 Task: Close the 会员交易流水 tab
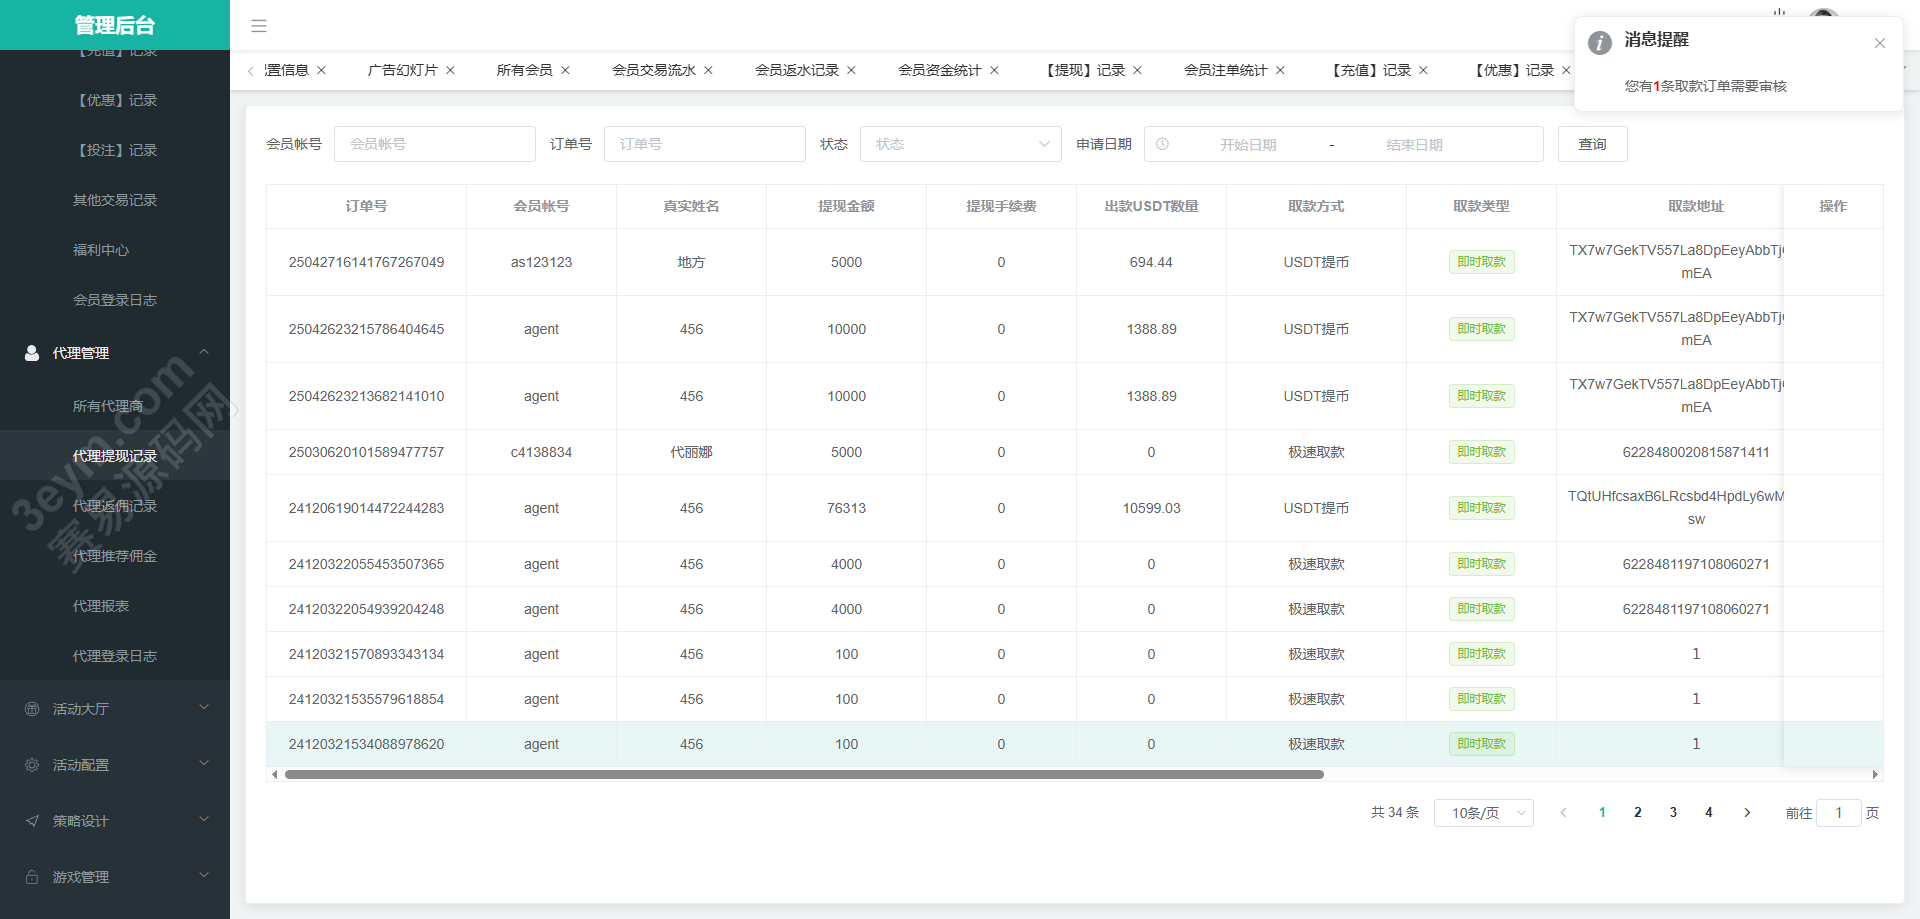point(708,70)
